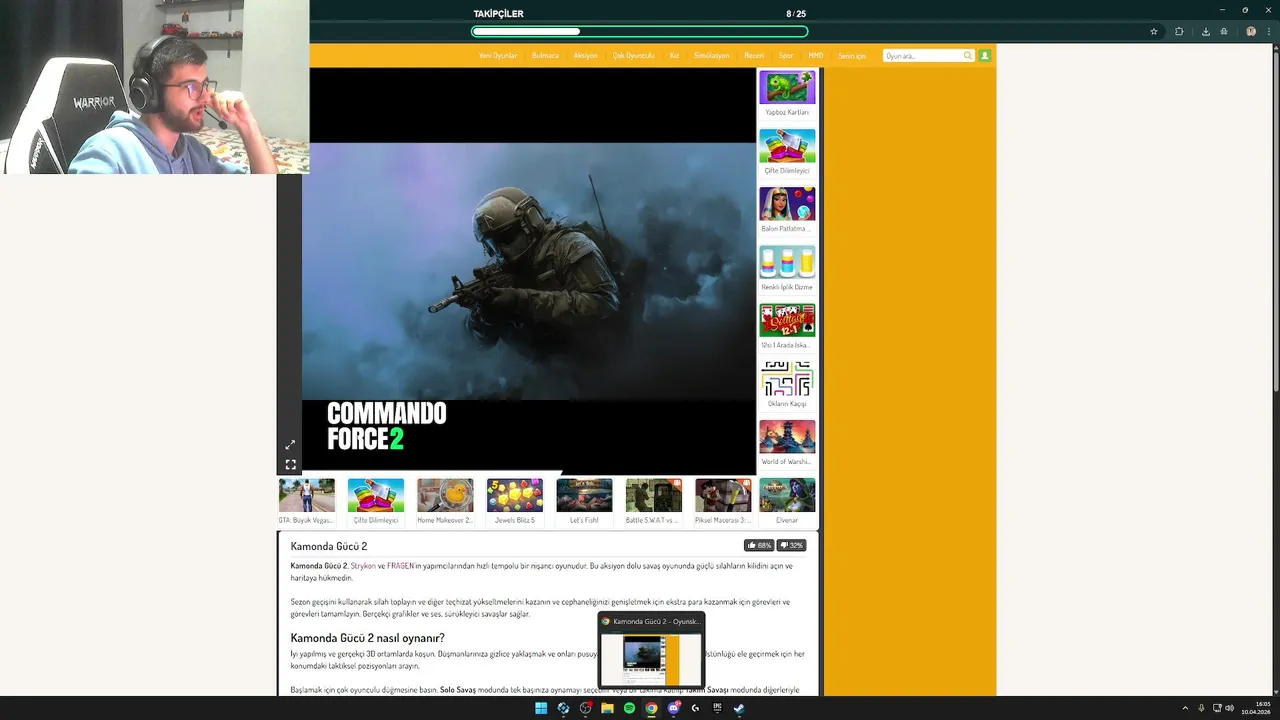Viewport: 1280px width, 720px height.
Task: Open the Battle S.W.A.T vs thumbnail
Action: (653, 496)
